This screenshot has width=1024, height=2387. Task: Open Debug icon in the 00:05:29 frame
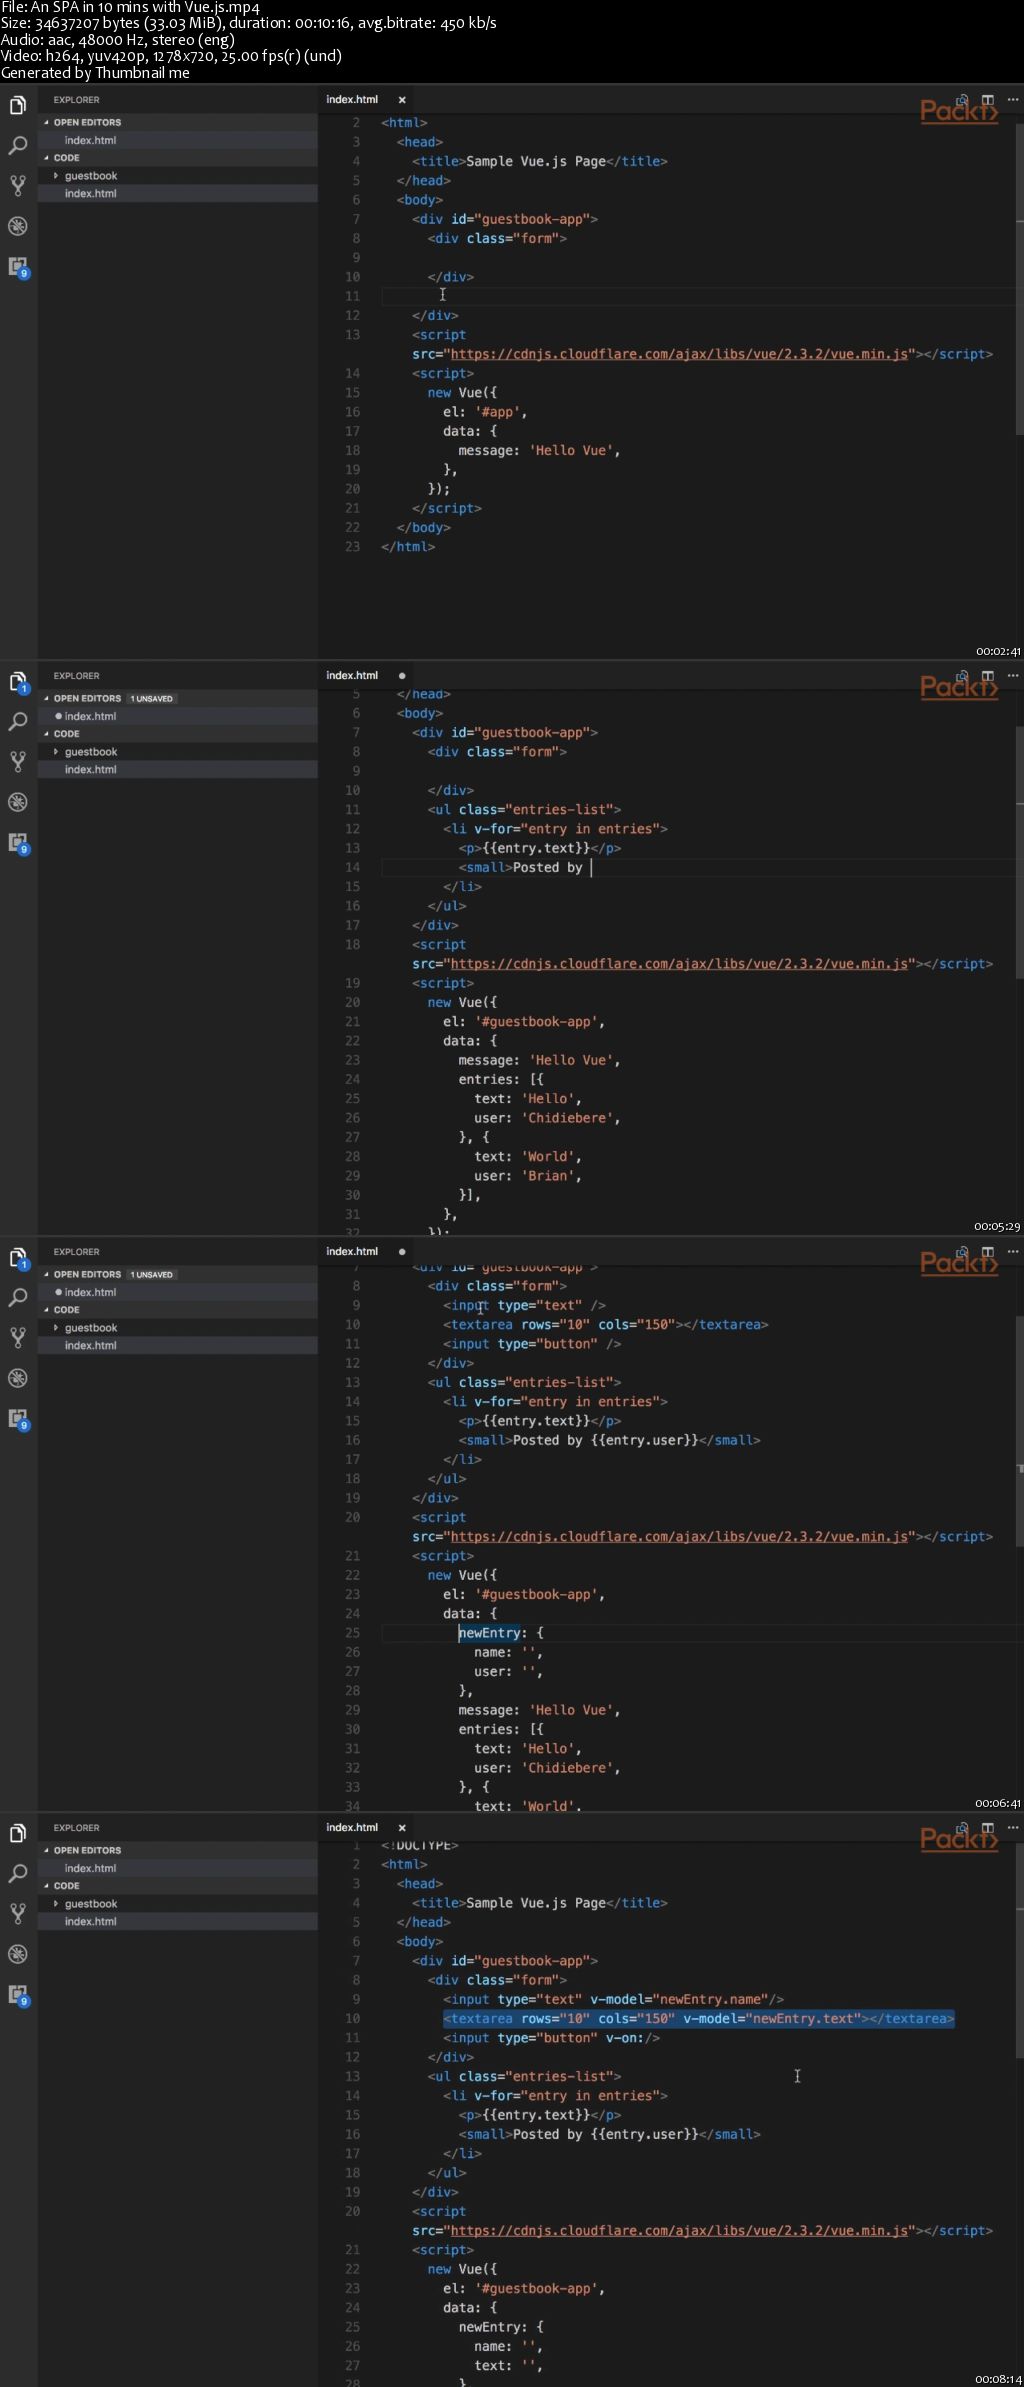pyautogui.click(x=18, y=802)
